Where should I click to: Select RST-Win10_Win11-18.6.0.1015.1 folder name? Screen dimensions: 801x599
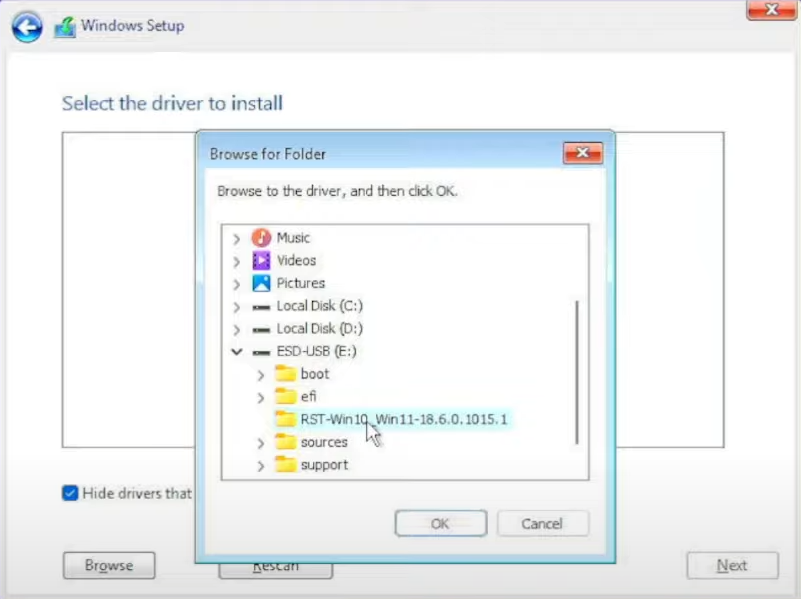tap(404, 419)
